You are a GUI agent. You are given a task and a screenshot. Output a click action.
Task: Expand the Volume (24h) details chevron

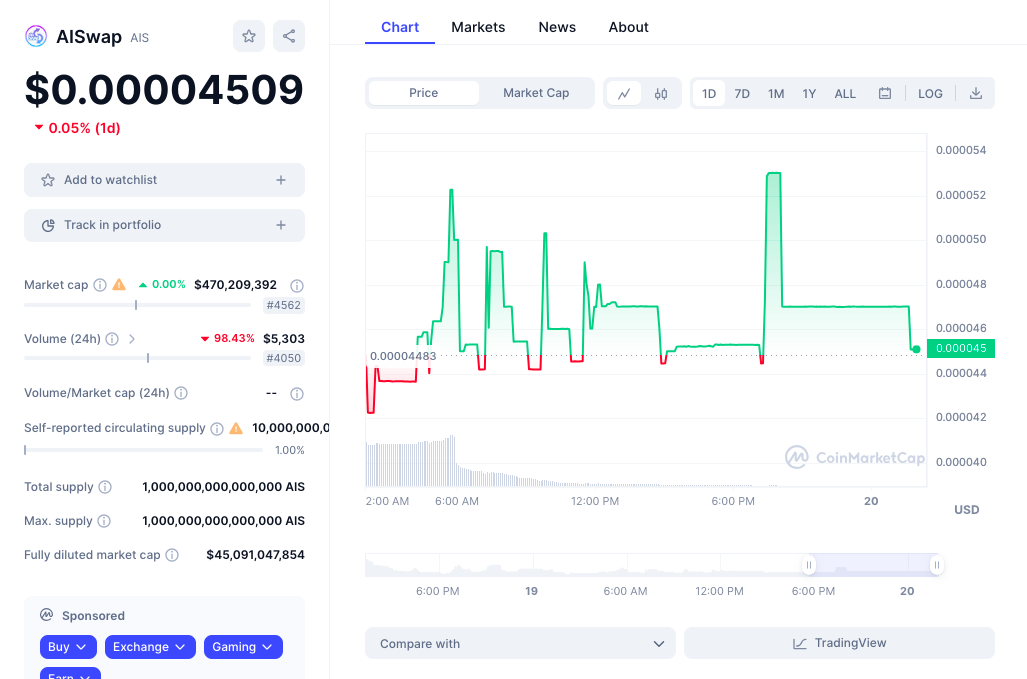[x=131, y=339]
